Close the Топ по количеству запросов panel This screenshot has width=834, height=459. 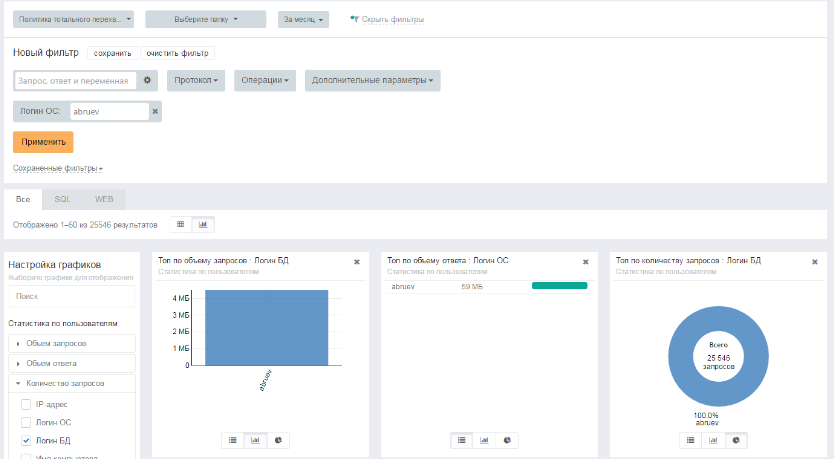point(814,262)
